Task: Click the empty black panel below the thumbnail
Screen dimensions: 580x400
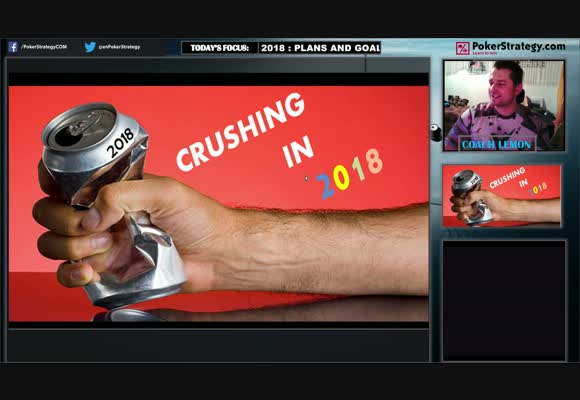Action: [x=504, y=300]
